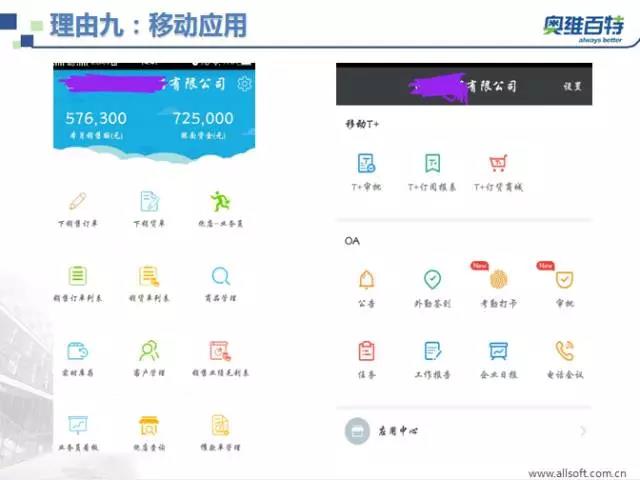Screen dimensions: 640x480
Task: Open the yellow document icon in bottom row
Action: pos(220,425)
